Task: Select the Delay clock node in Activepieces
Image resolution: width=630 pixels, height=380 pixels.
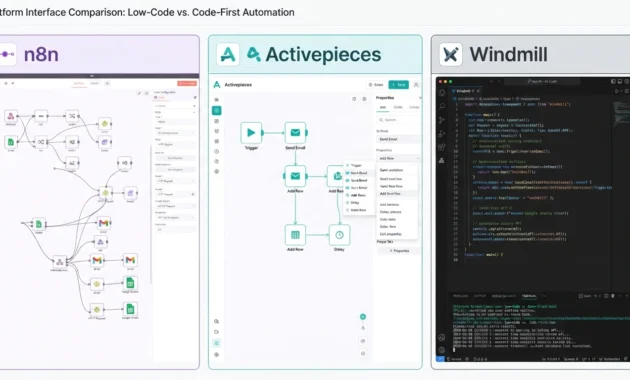Action: point(339,235)
